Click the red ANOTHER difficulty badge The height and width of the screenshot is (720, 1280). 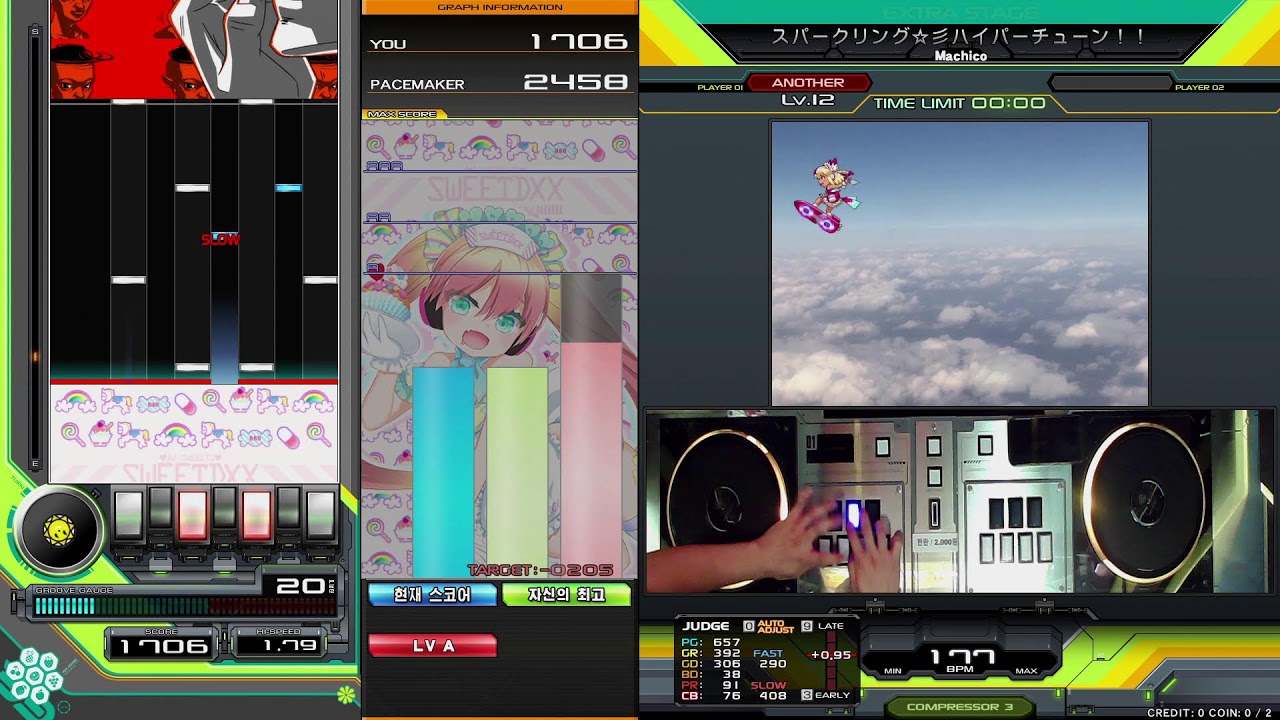click(808, 83)
